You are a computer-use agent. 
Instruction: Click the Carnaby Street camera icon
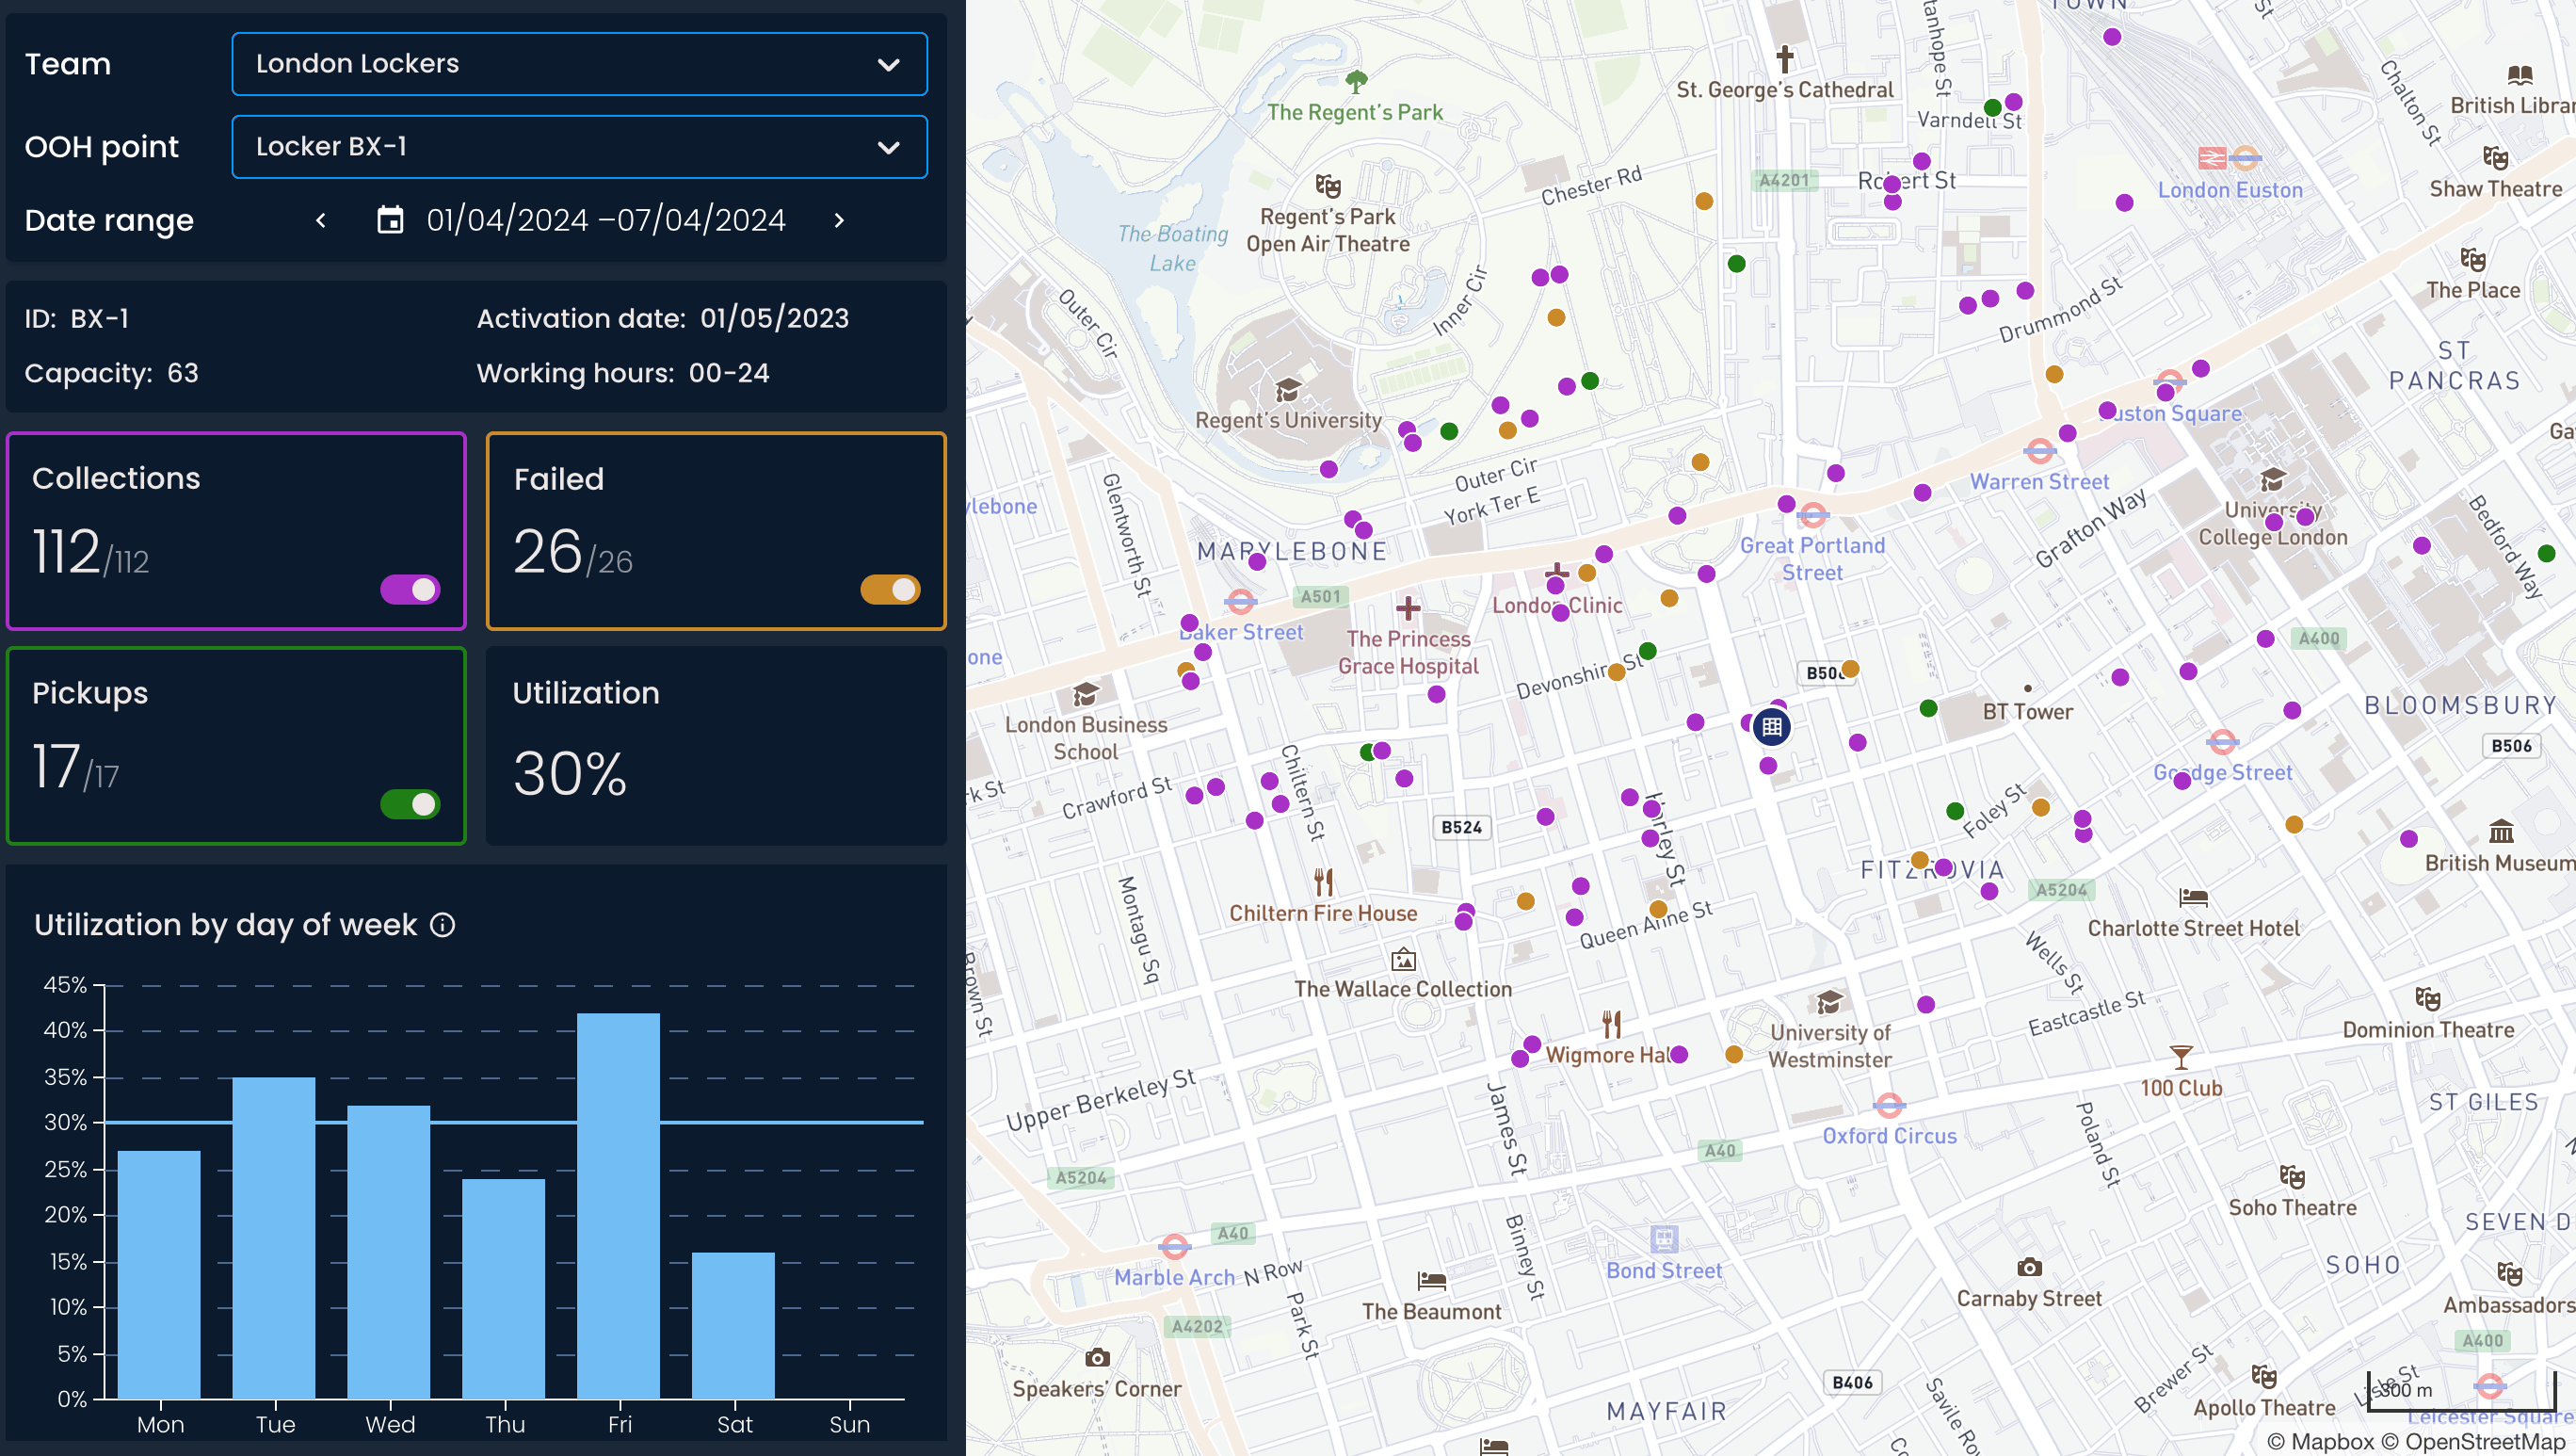tap(2029, 1268)
